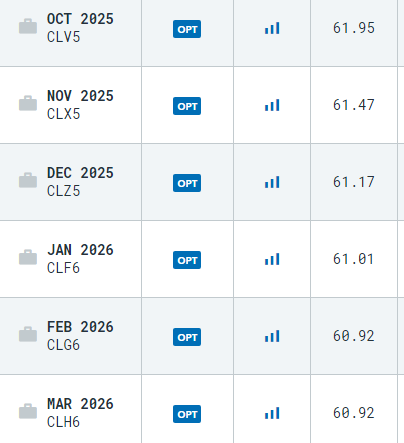Open OPT options for NOV 2025
This screenshot has width=404, height=443.
click(187, 106)
